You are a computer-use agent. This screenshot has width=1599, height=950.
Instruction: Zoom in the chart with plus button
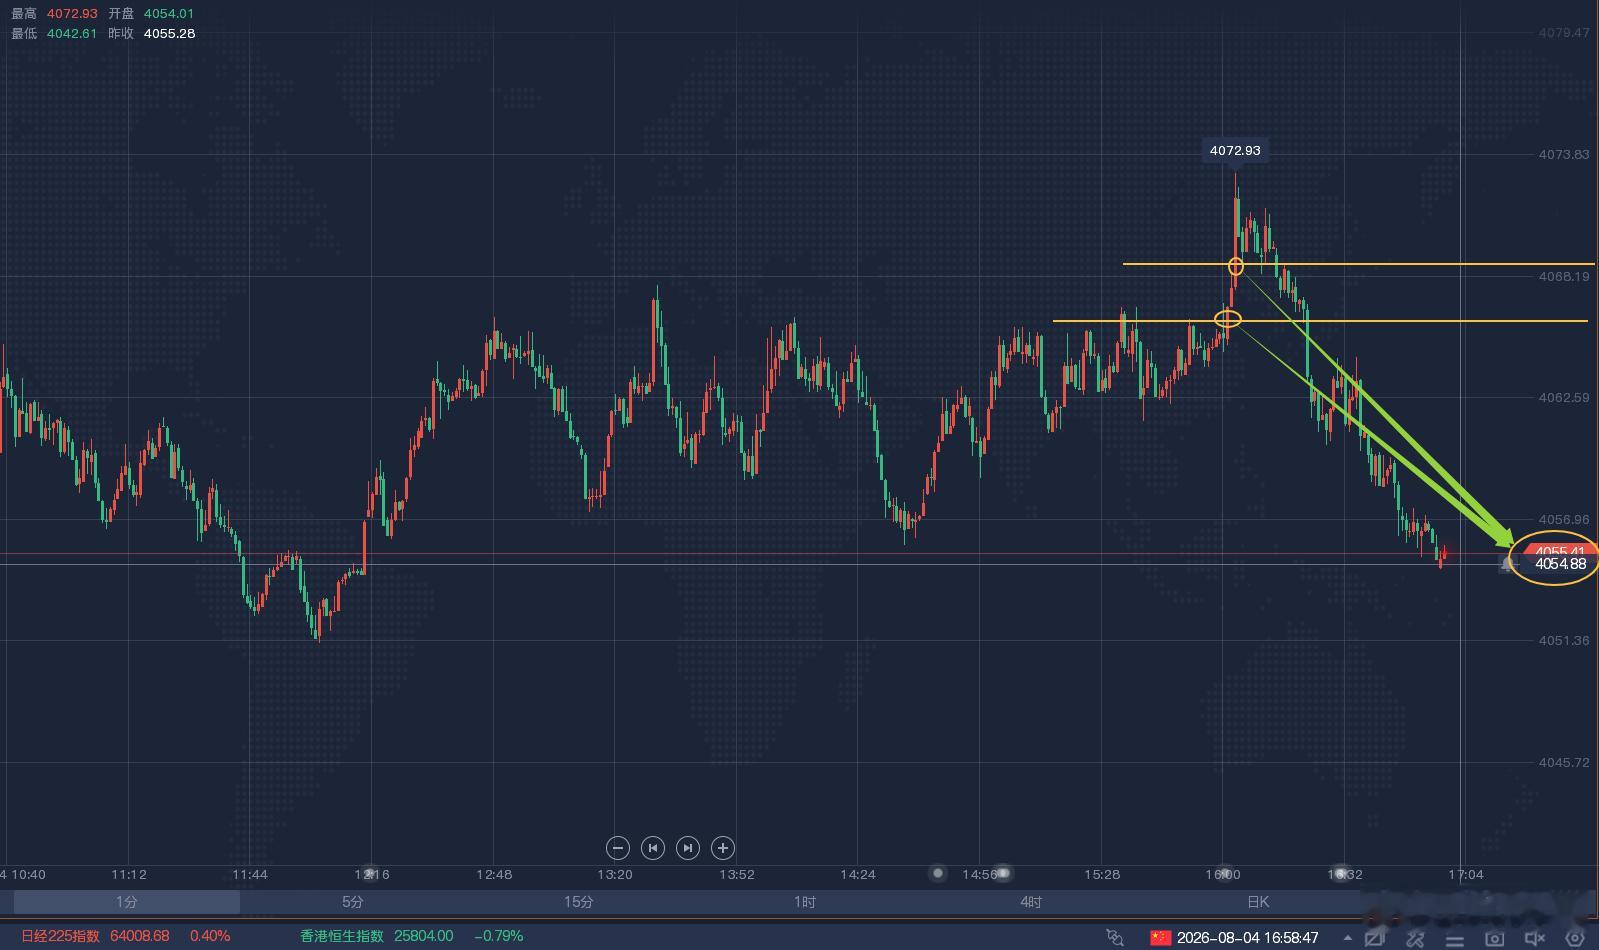[x=723, y=848]
